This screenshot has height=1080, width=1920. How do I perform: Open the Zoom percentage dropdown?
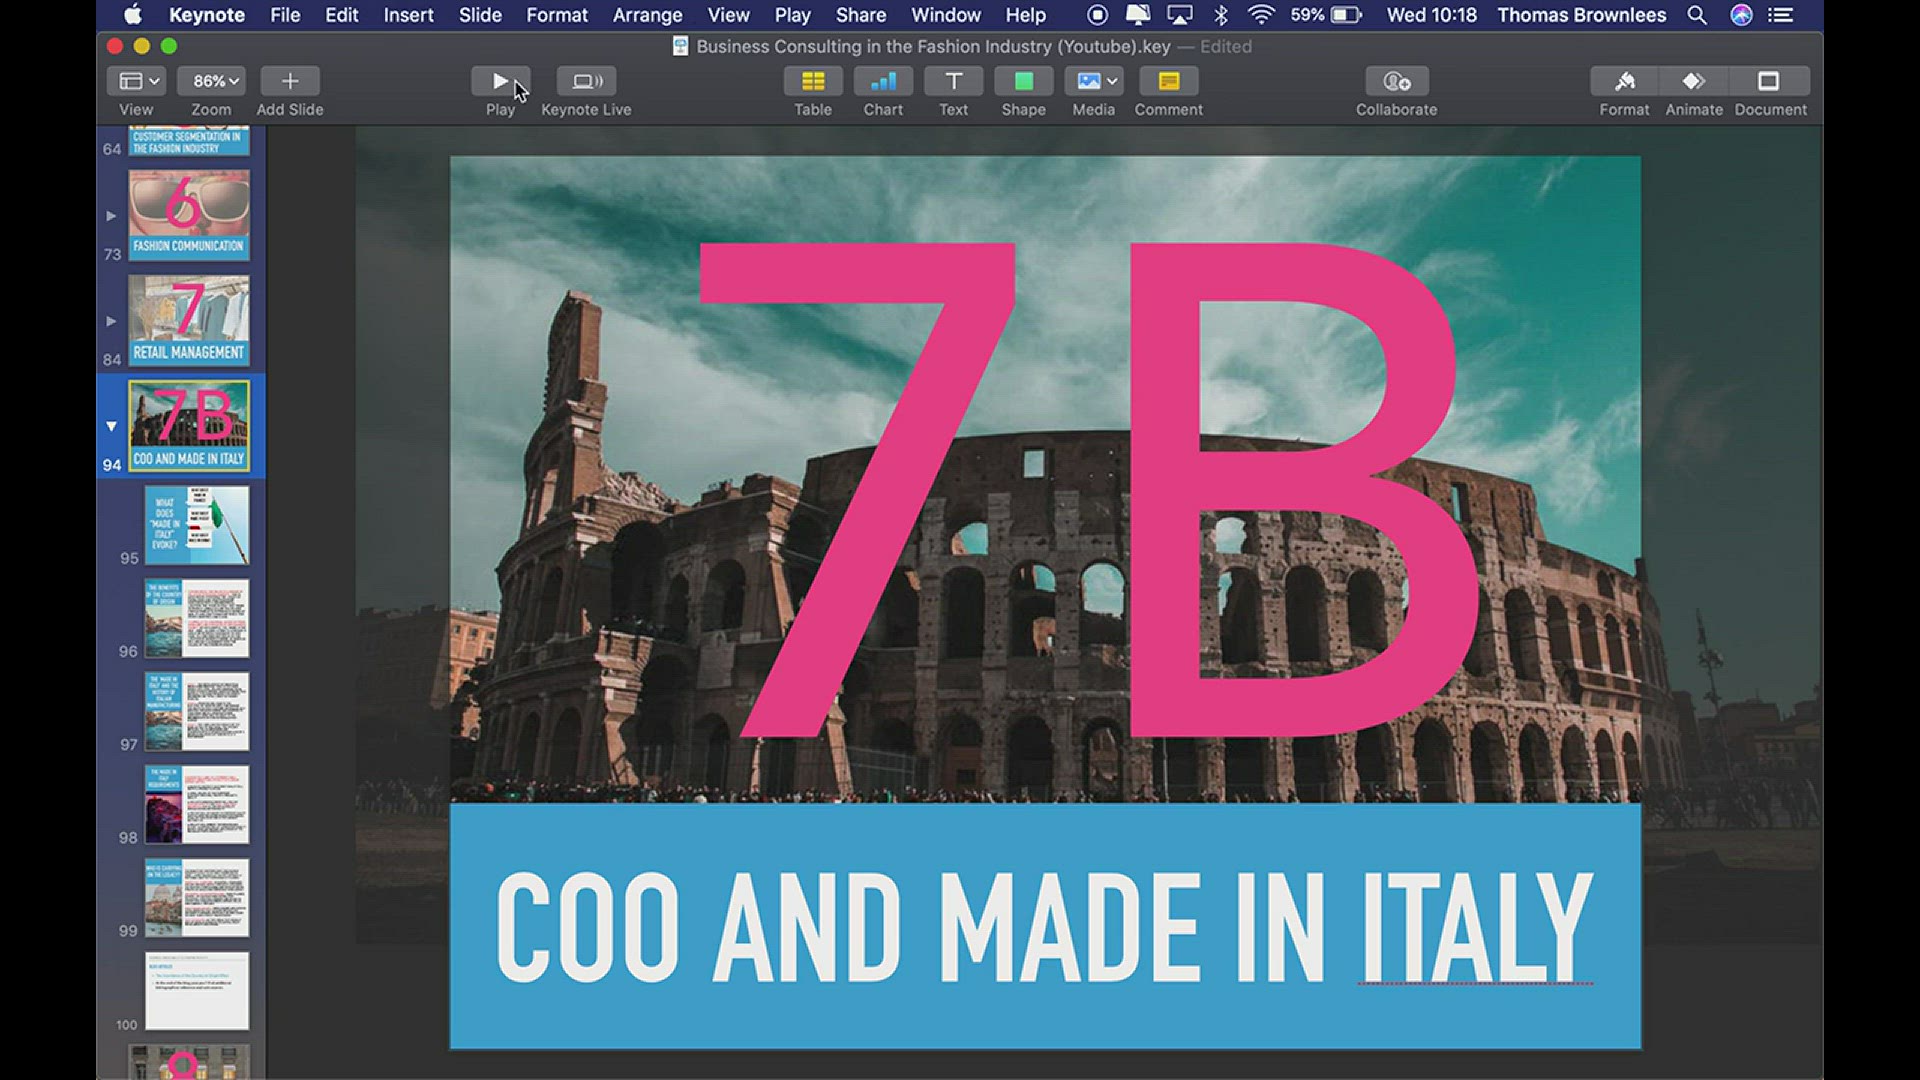click(x=211, y=81)
